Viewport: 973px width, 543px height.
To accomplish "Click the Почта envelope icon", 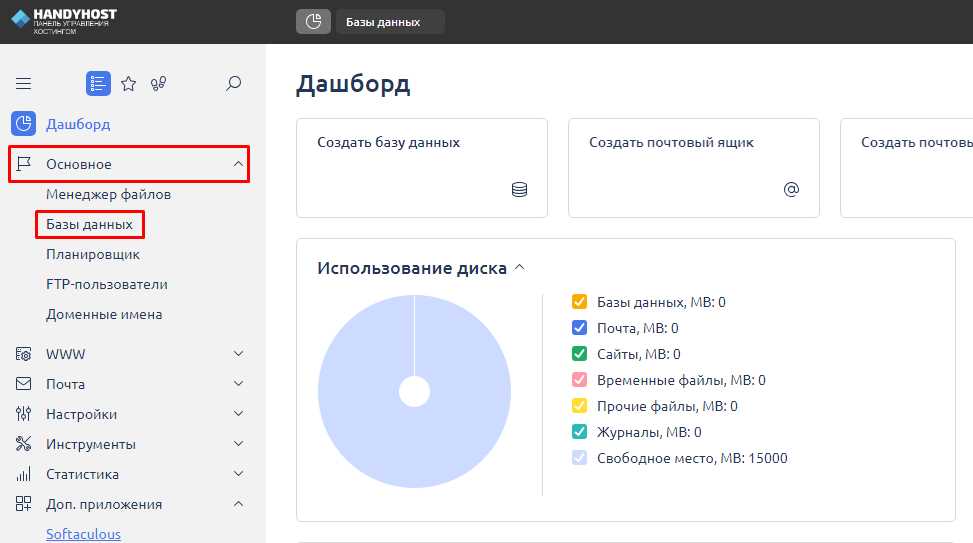I will [24, 384].
